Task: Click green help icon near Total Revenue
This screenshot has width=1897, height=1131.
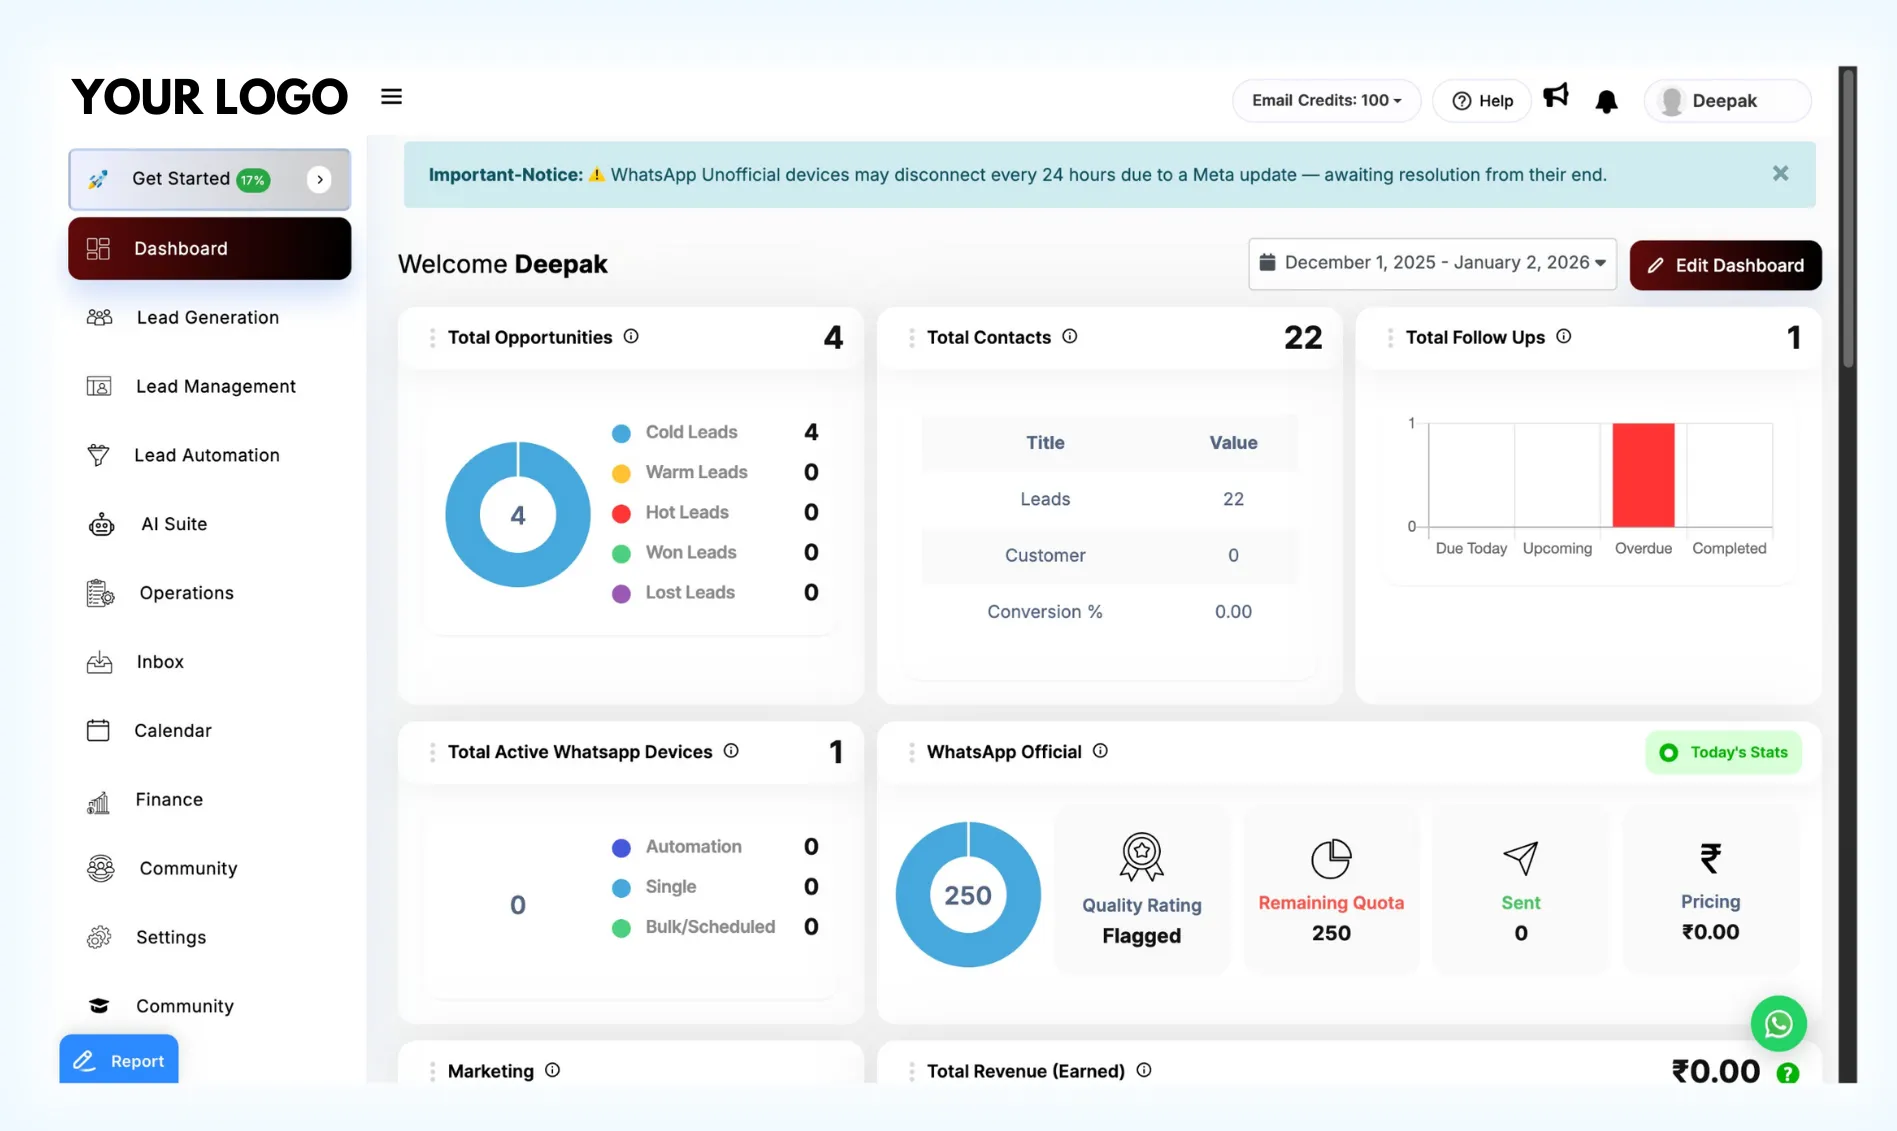Action: point(1787,1073)
